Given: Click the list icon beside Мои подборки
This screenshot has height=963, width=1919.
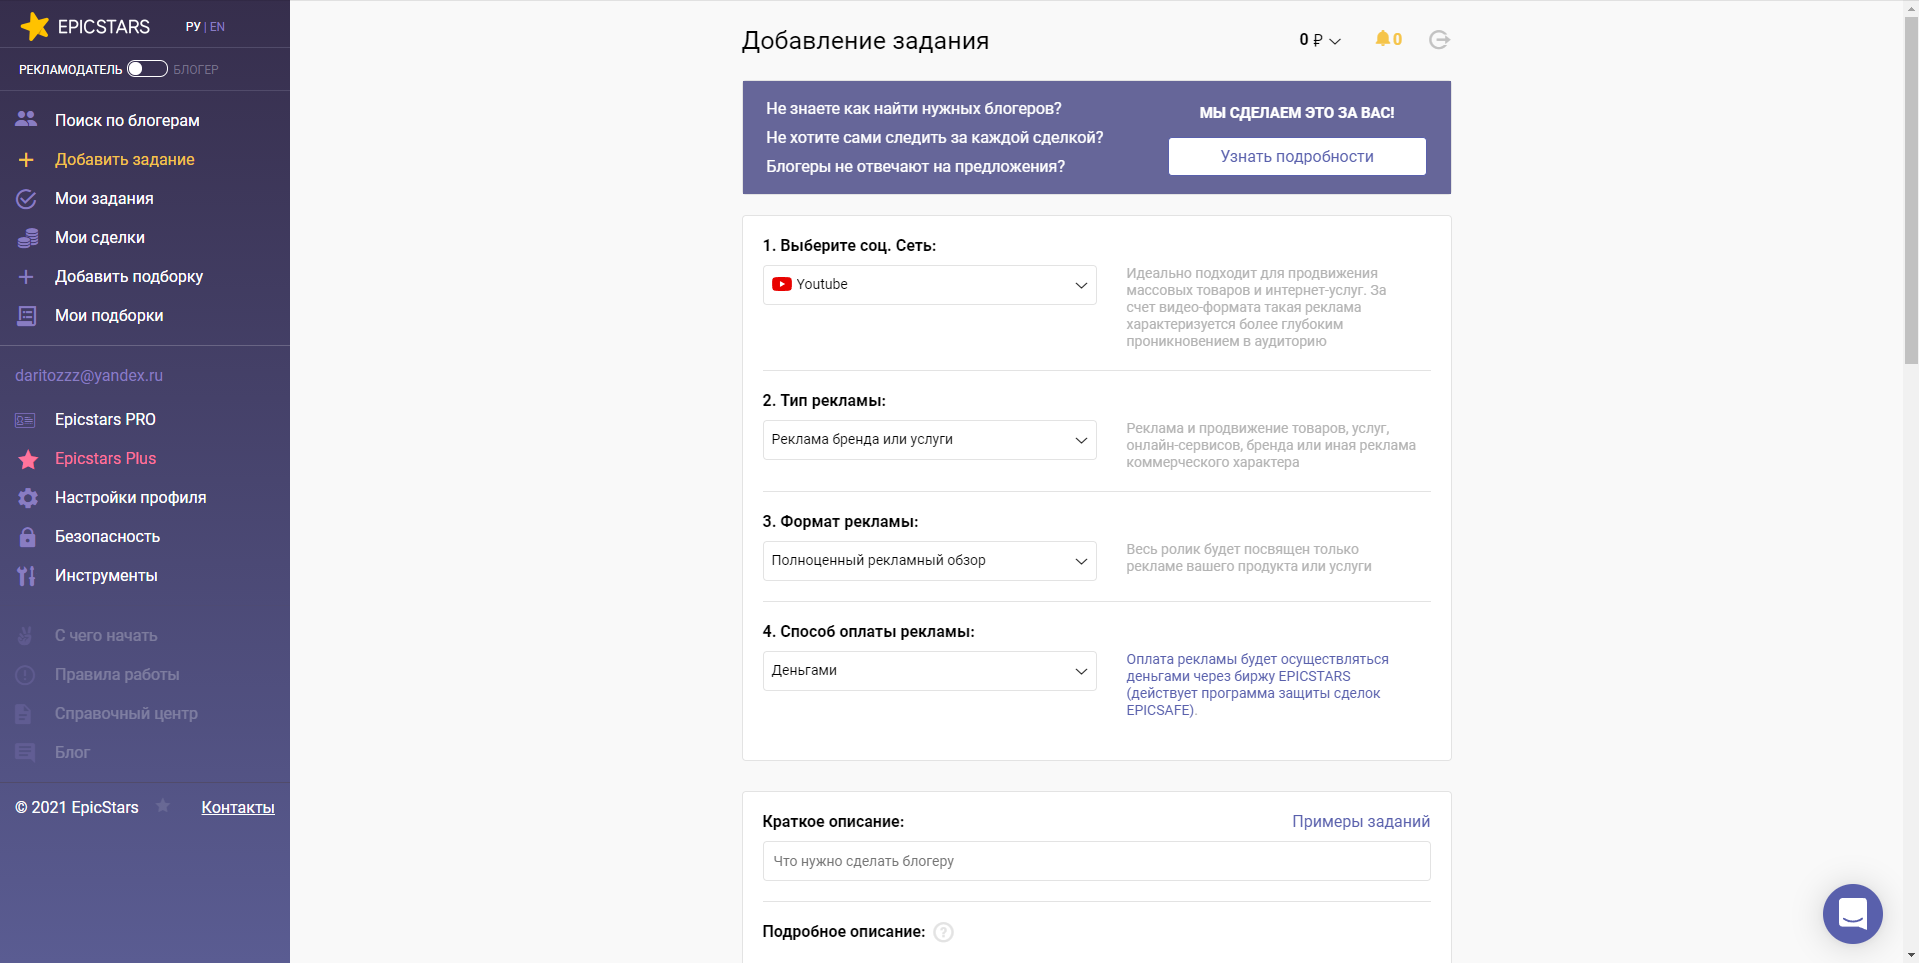Looking at the screenshot, I should click(x=27, y=316).
